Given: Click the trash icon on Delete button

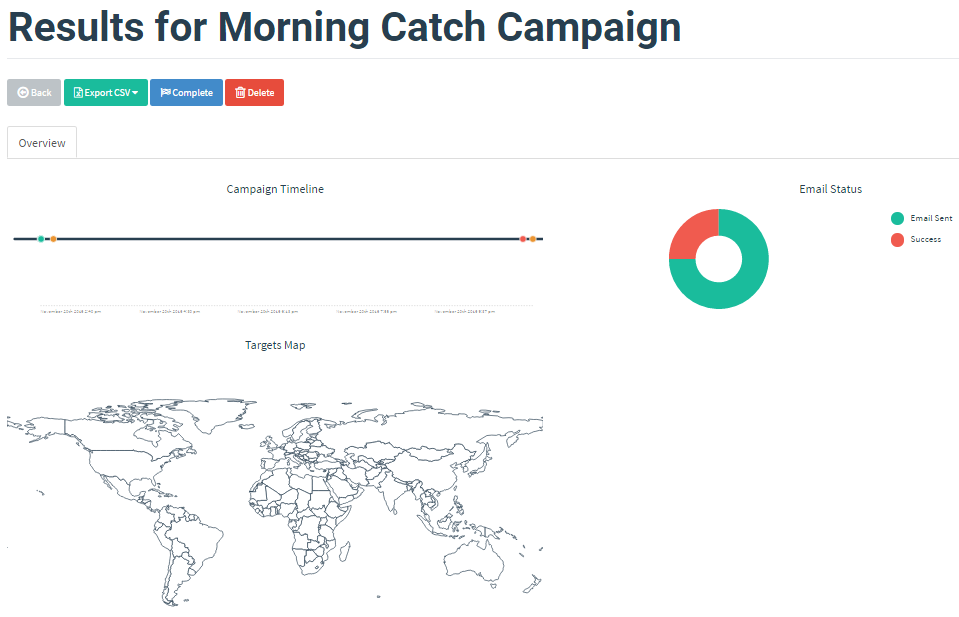Looking at the screenshot, I should tap(240, 93).
